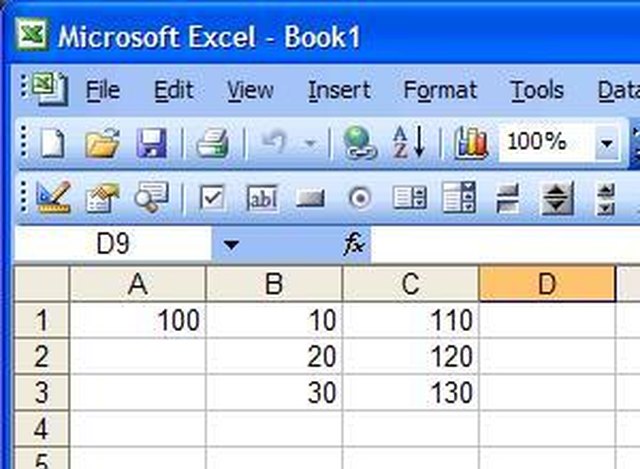Click the Select All corner box
This screenshot has height=469, width=640.
(x=42, y=284)
